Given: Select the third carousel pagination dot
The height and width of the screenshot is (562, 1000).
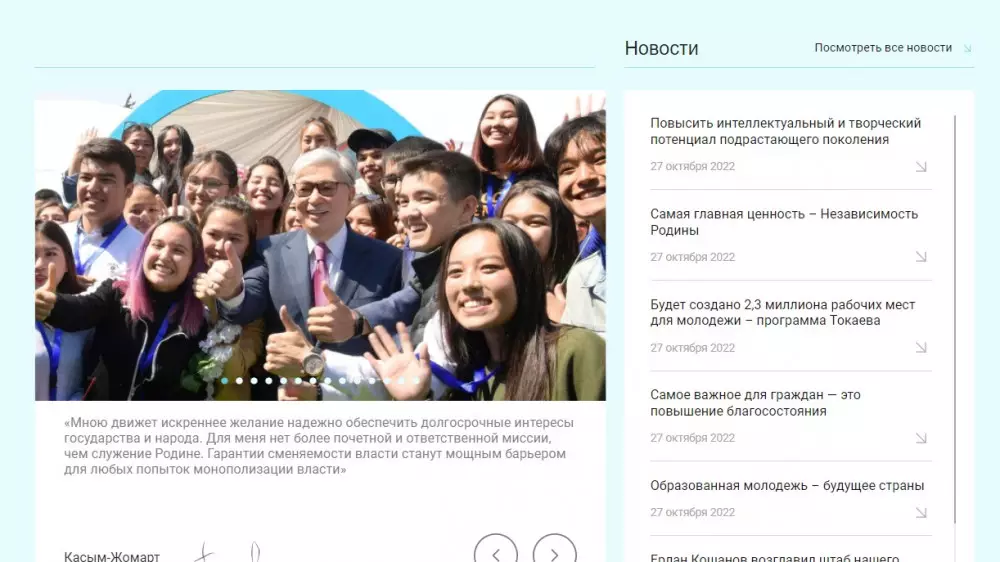Looking at the screenshot, I should coord(254,381).
